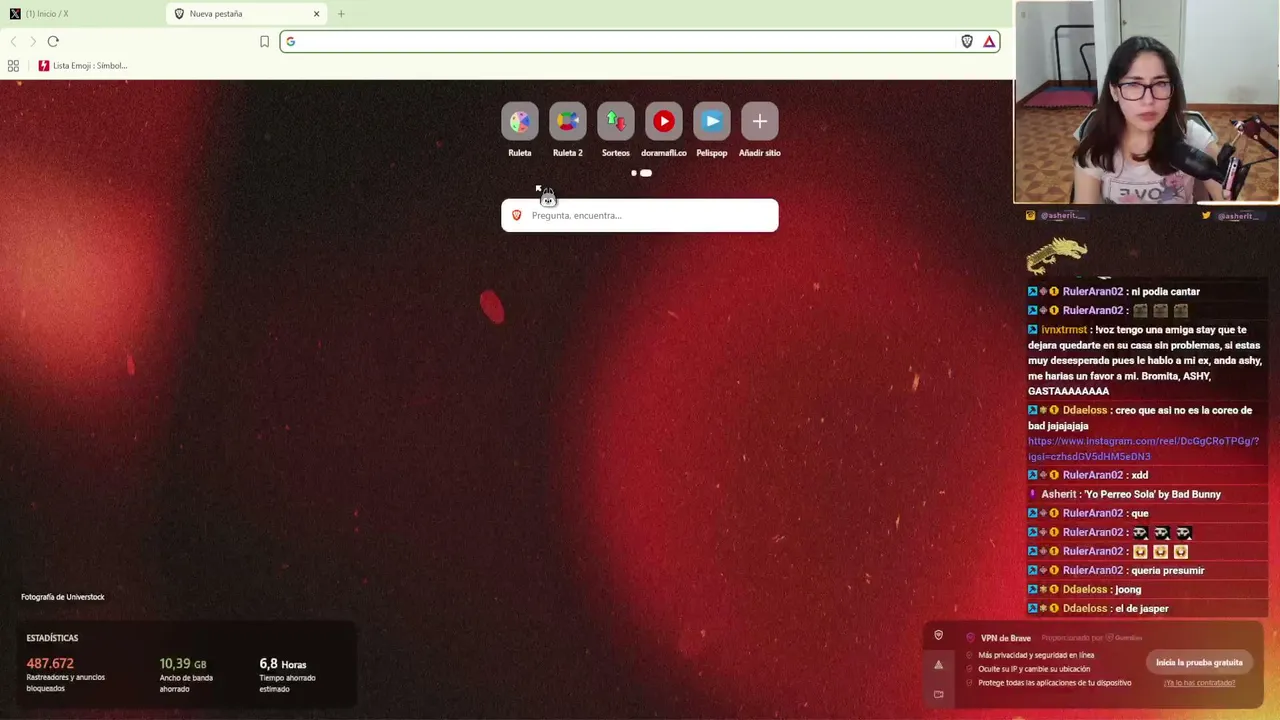Open the apps grid in bookmarks bar
This screenshot has height=720, width=1280.
(x=13, y=66)
